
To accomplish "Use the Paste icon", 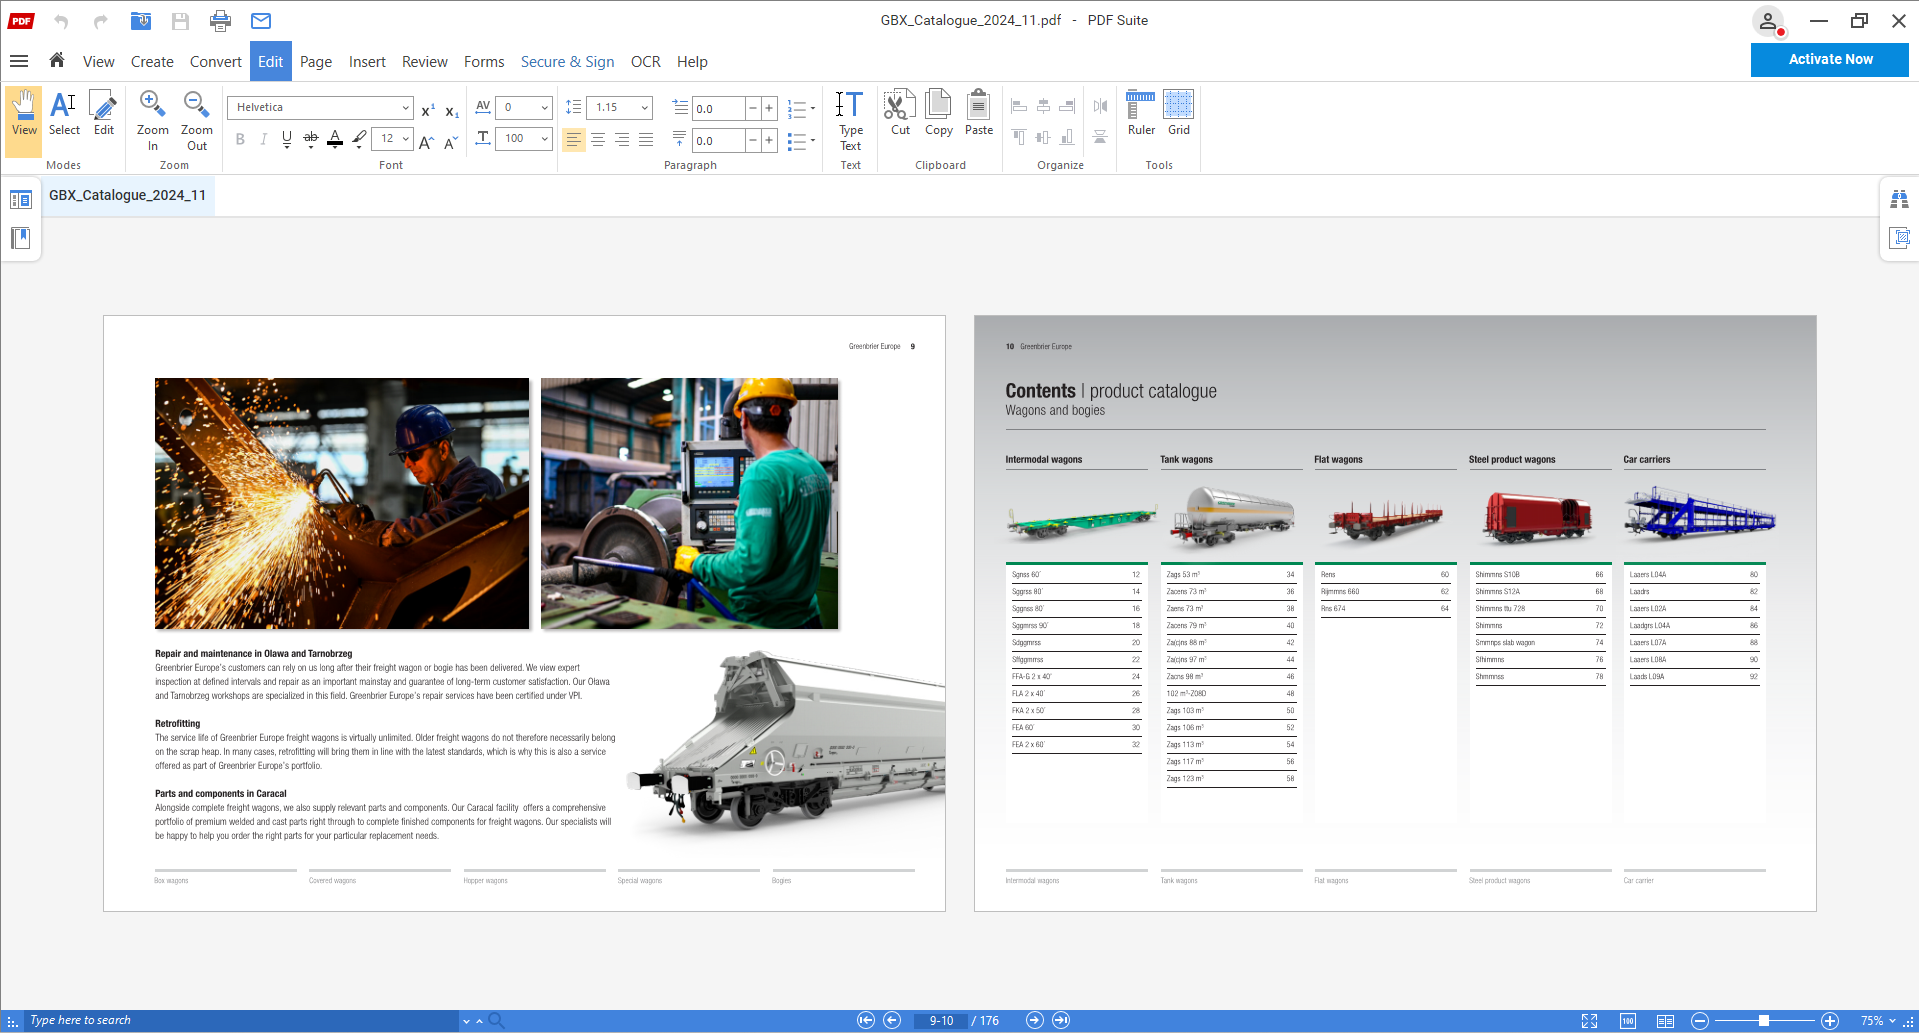I will point(978,112).
